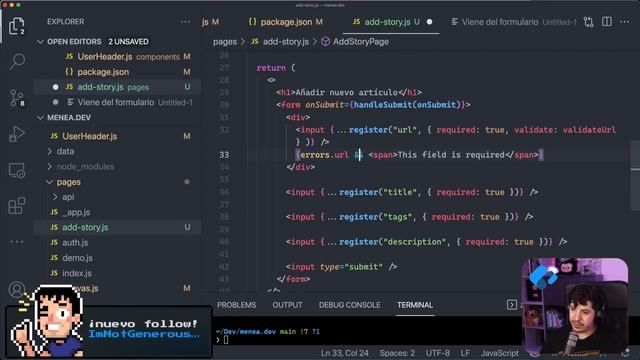The width and height of the screenshot is (640, 360).
Task: Collapse the pages folder
Action: [50, 182]
